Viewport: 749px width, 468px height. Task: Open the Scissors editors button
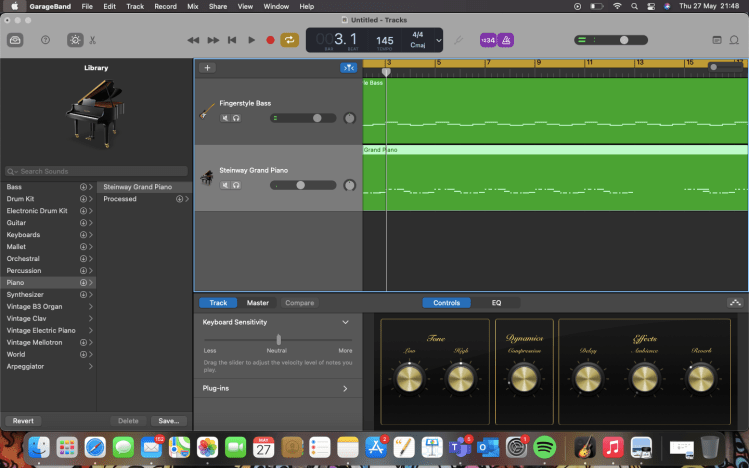[x=92, y=40]
